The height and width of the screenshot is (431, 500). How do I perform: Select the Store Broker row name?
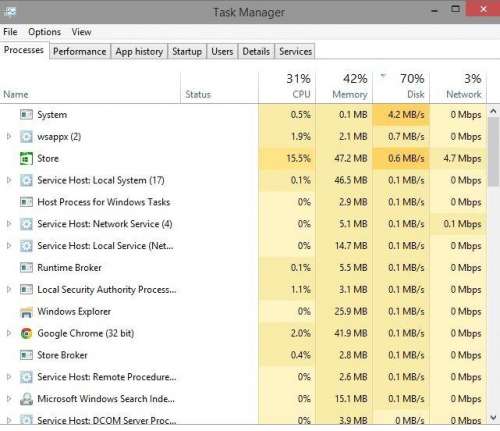tap(62, 355)
